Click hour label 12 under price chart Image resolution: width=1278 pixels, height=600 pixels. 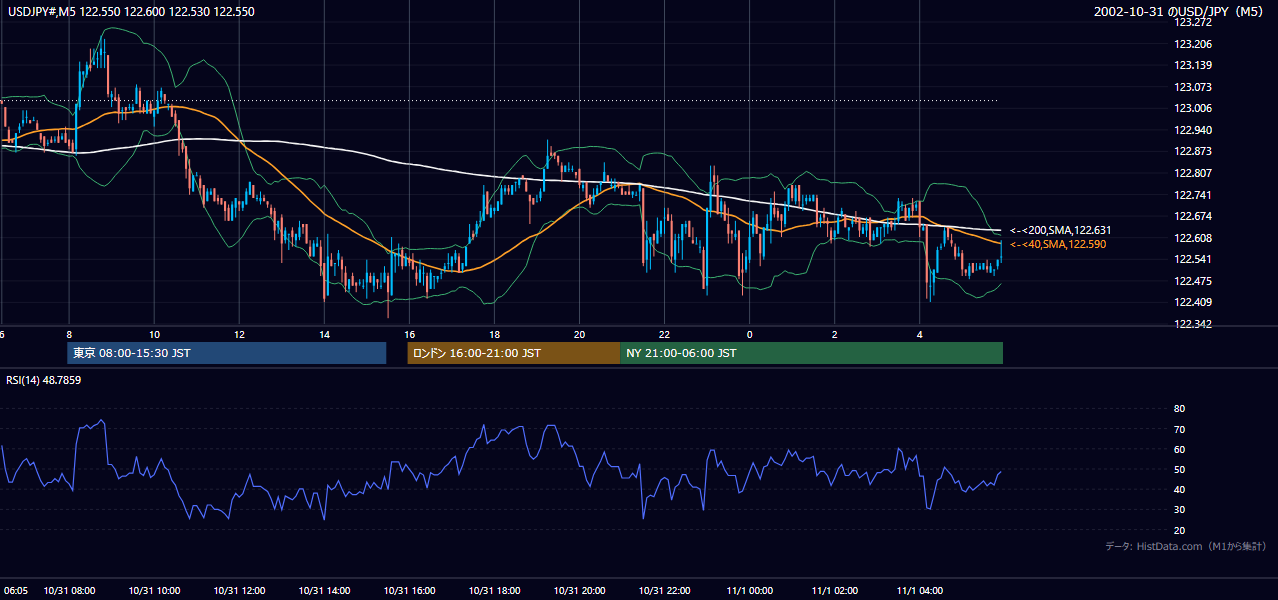pos(239,334)
